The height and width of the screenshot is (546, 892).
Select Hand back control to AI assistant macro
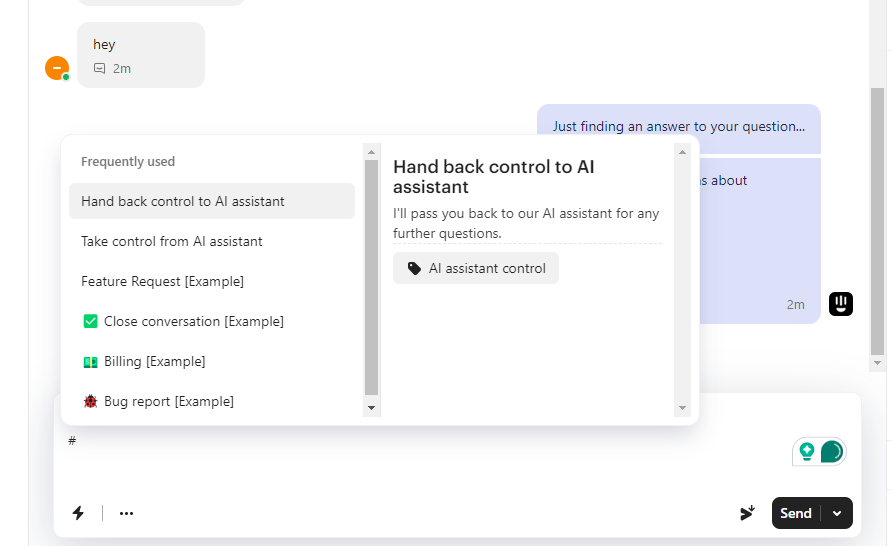183,201
